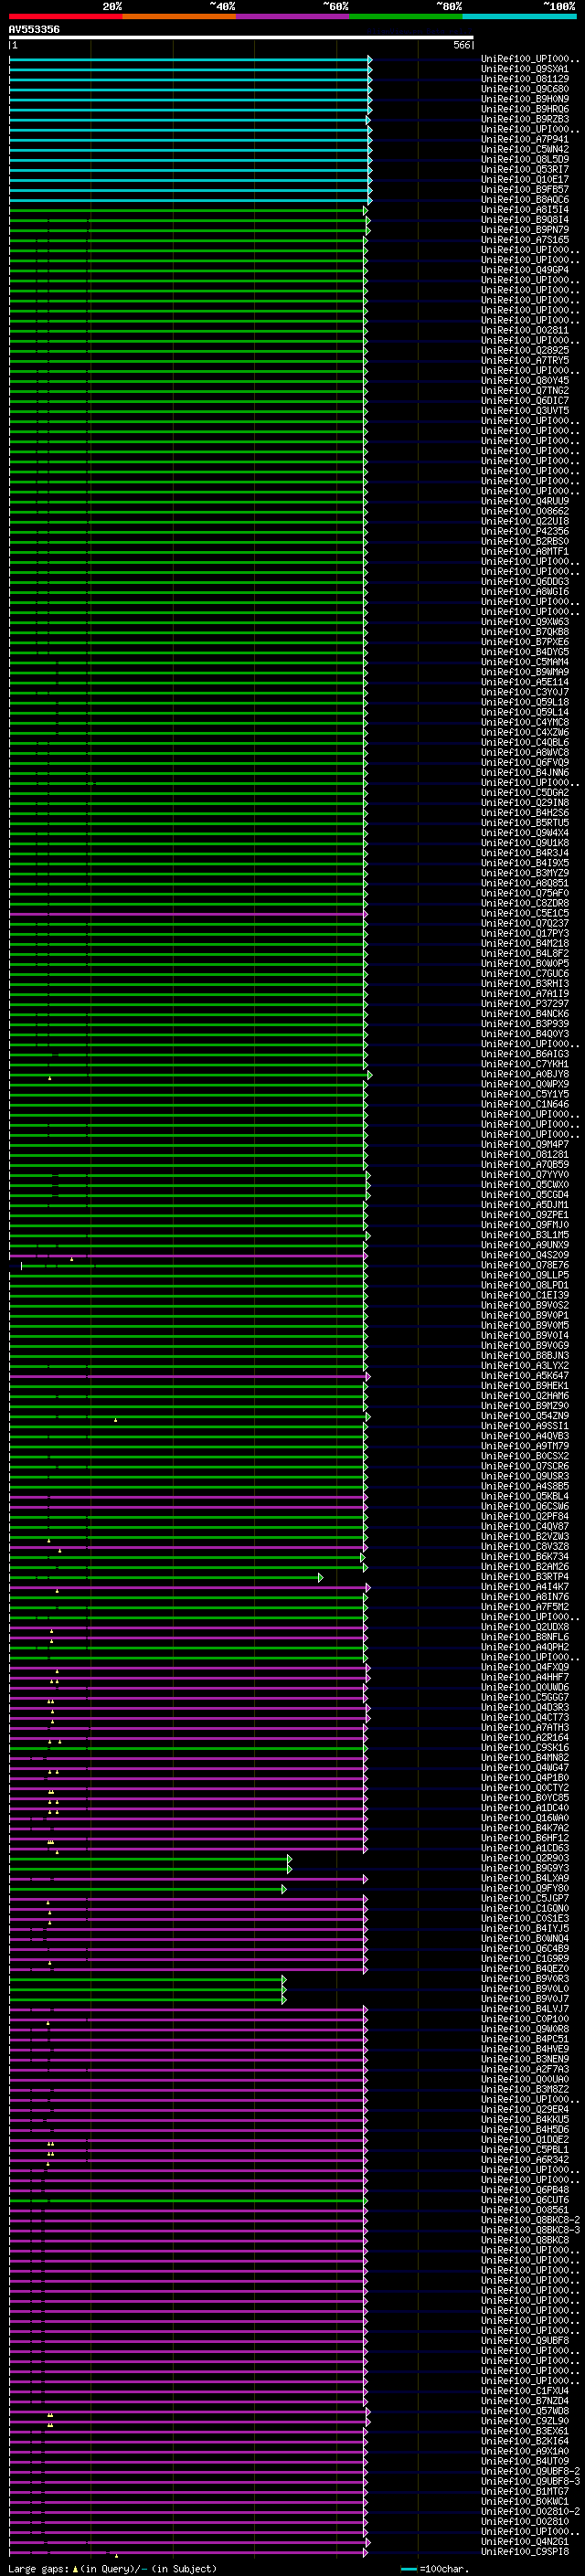Click the UniRef100_C8V3Z8 label
Screen dimensions: 585x2576
pyautogui.click(x=525, y=1547)
